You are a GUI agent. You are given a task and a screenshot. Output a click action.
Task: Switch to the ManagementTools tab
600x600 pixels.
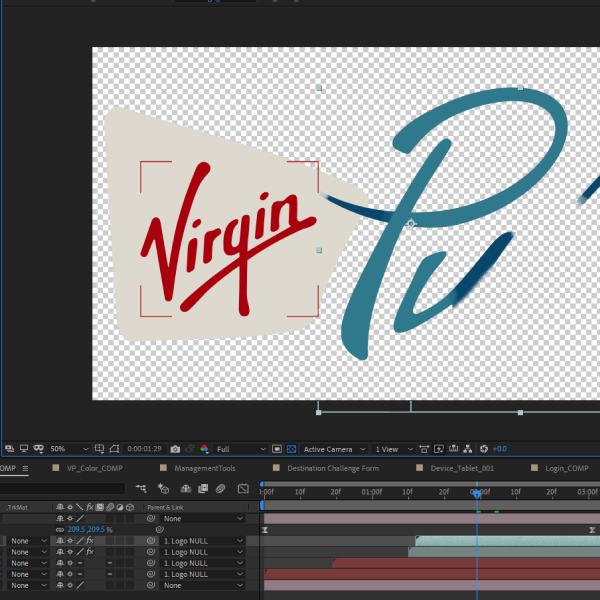205,468
